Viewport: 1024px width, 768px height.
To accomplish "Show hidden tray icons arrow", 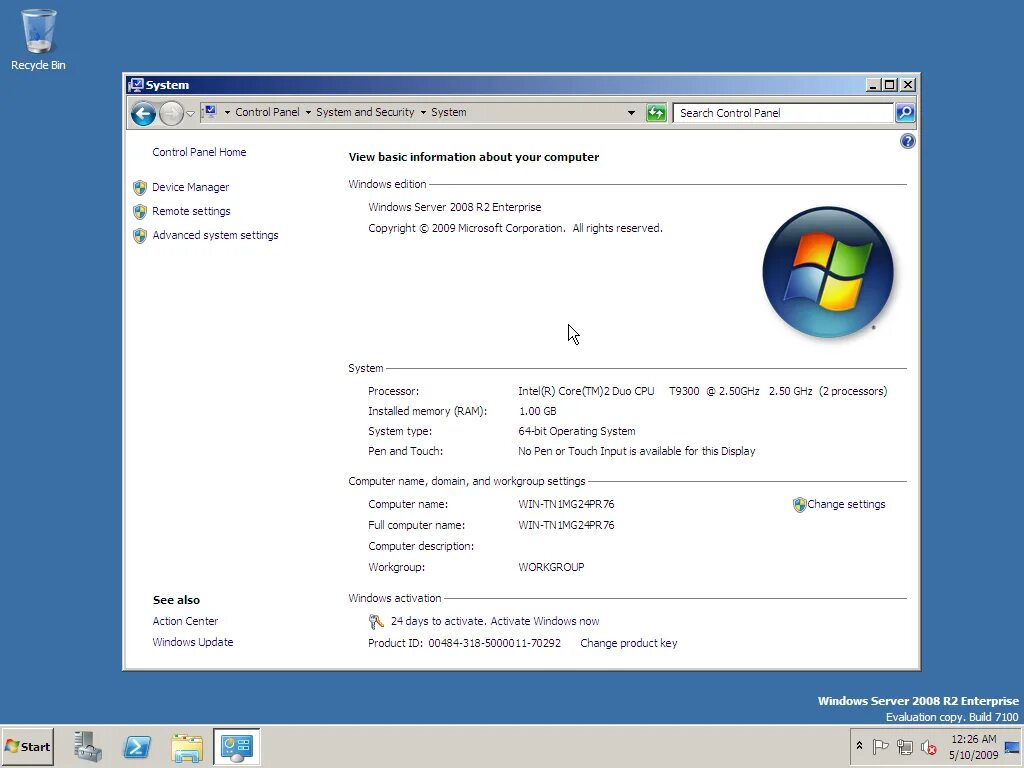I will (859, 746).
